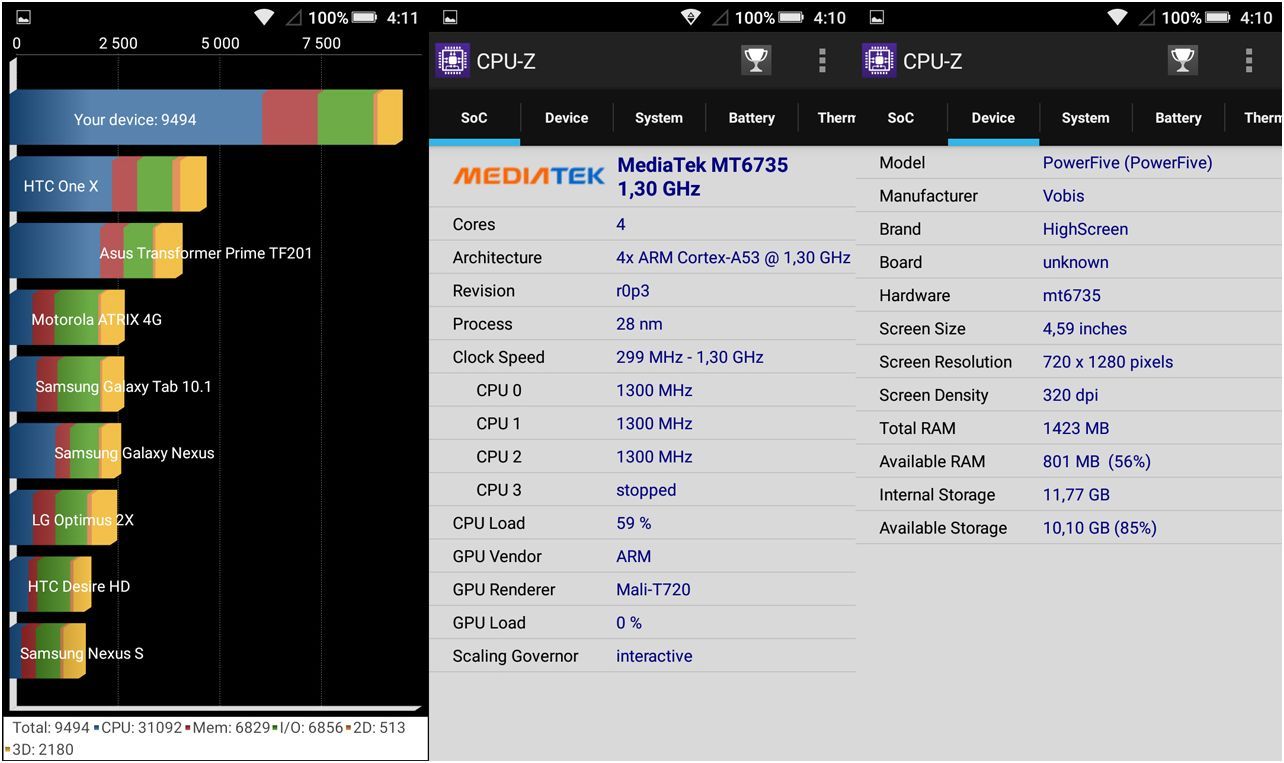Open the three-dot overflow menu in the middle CPU-Z screen
Image resolution: width=1284 pixels, height=763 pixels.
point(822,61)
